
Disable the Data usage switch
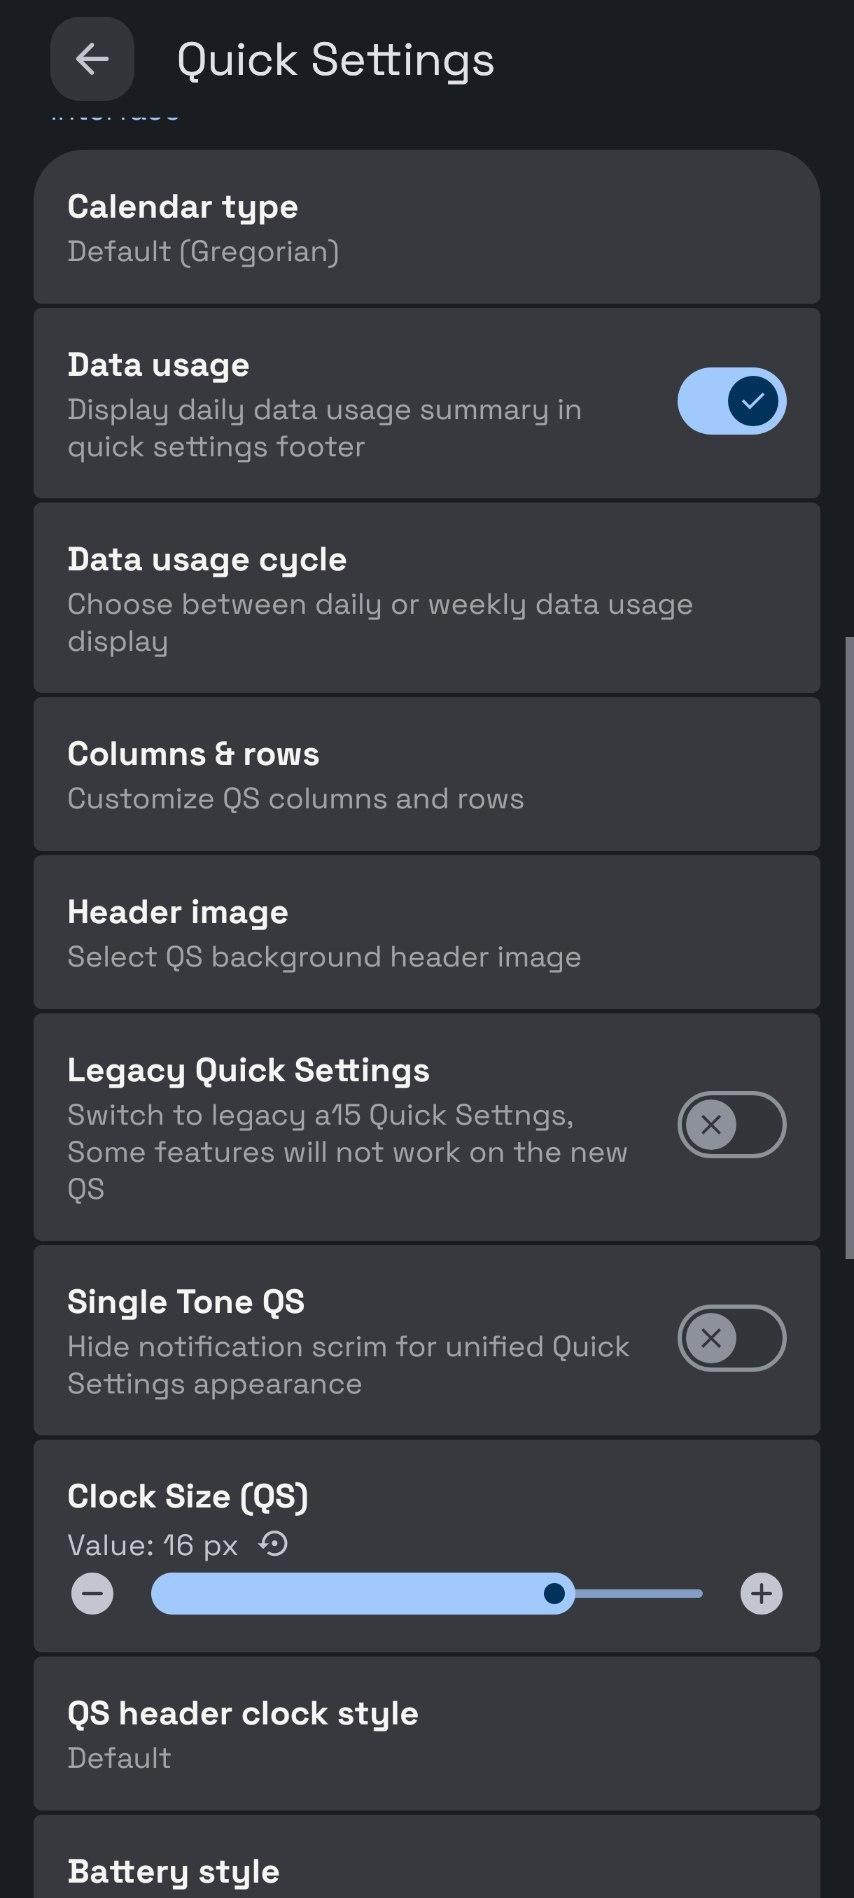[x=732, y=401]
